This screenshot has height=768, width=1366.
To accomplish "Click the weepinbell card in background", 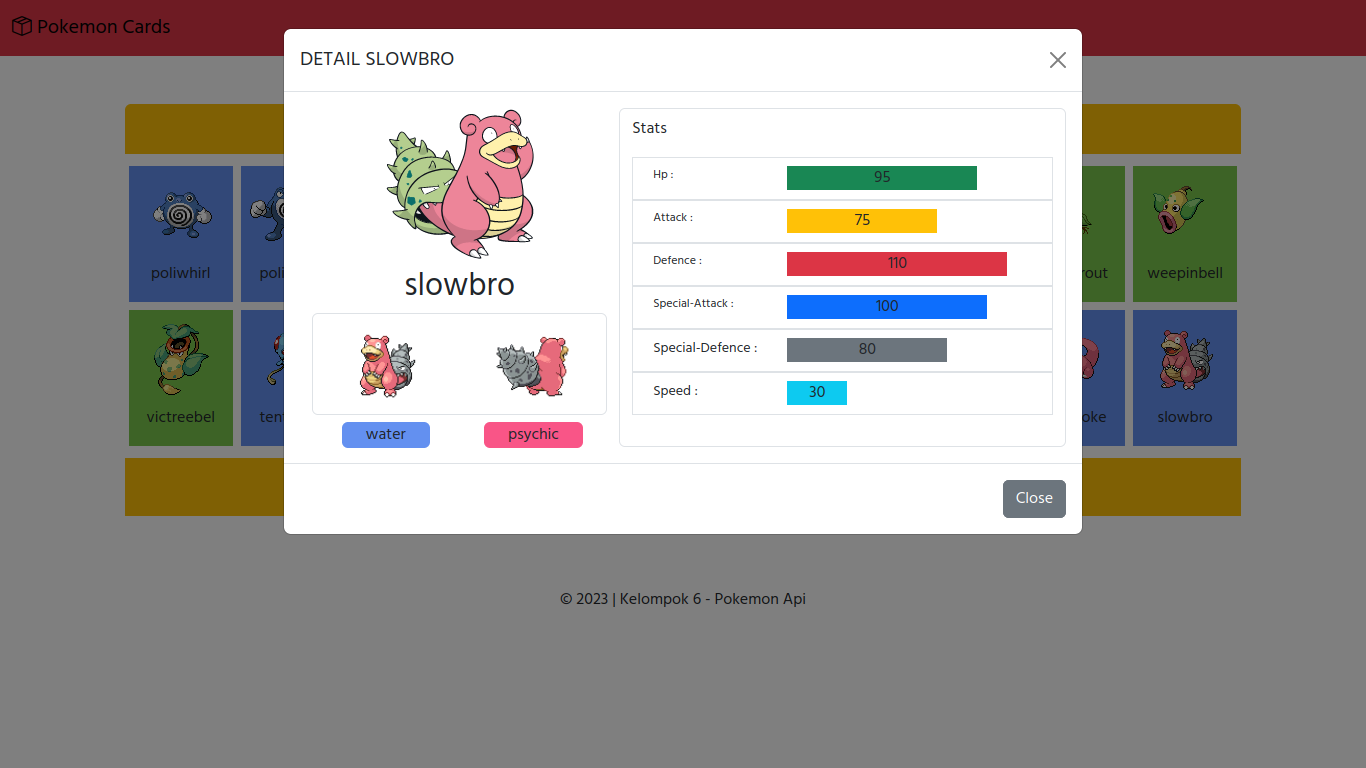I will point(1185,234).
